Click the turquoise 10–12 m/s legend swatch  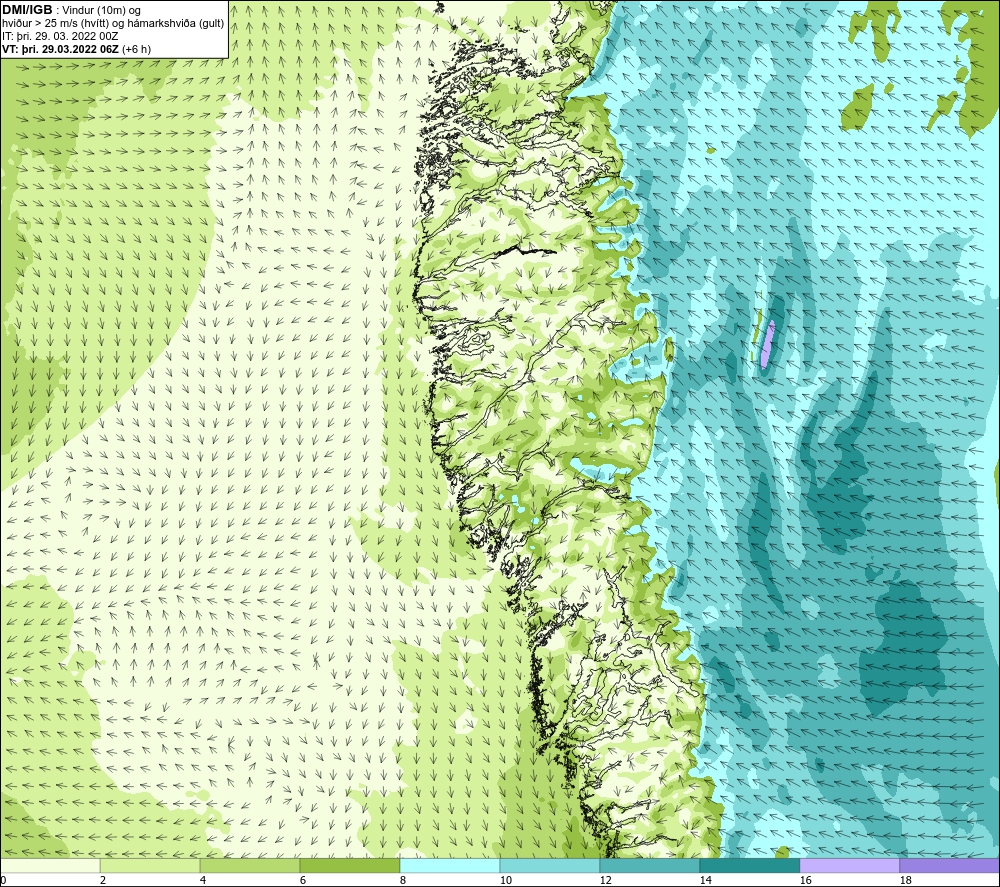pos(550,865)
